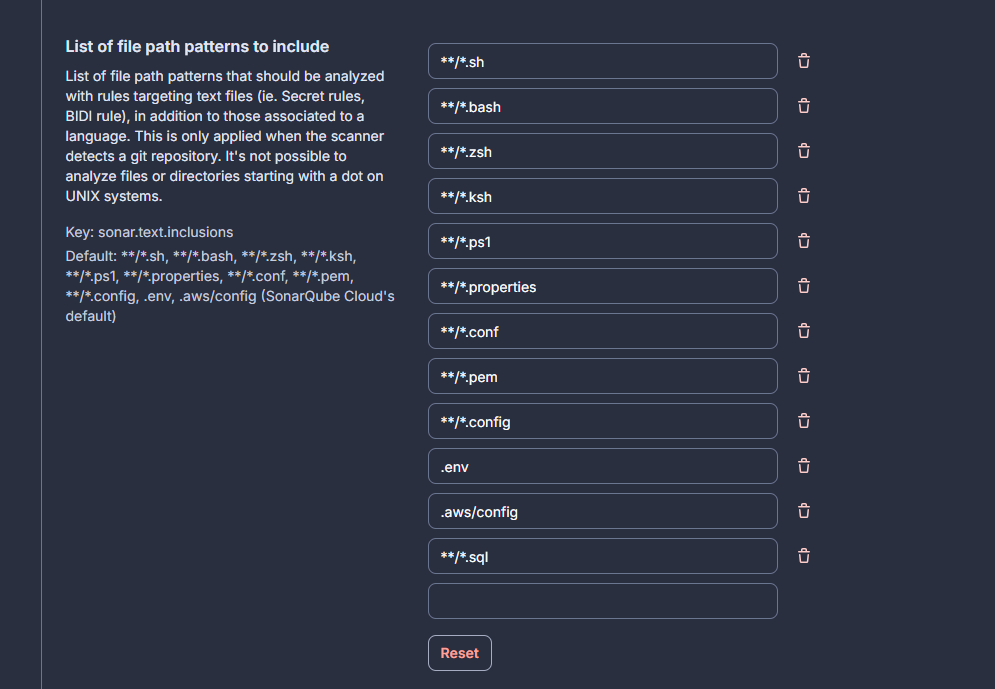Remove the **/*.ps1 pattern entry

pyautogui.click(x=804, y=241)
